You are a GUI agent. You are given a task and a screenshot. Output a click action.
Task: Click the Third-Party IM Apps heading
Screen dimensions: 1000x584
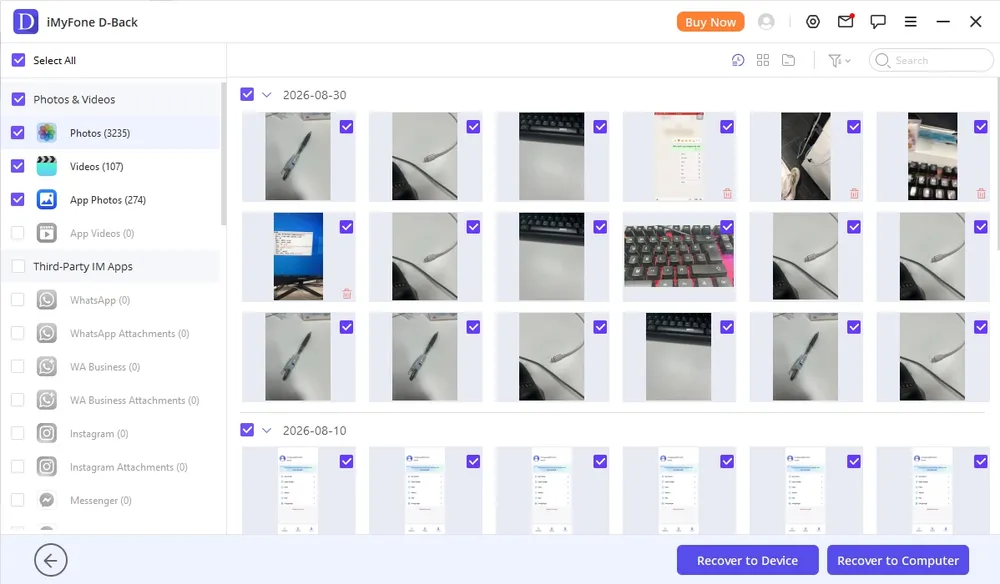tap(83, 266)
